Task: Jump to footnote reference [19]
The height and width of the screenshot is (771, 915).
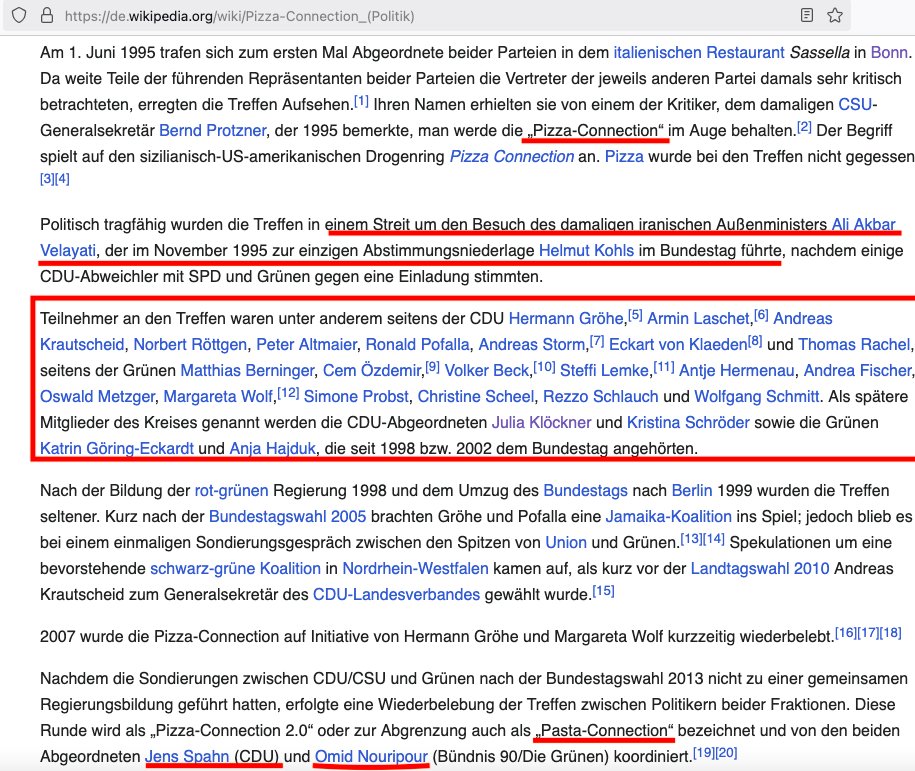Action: click(x=704, y=753)
